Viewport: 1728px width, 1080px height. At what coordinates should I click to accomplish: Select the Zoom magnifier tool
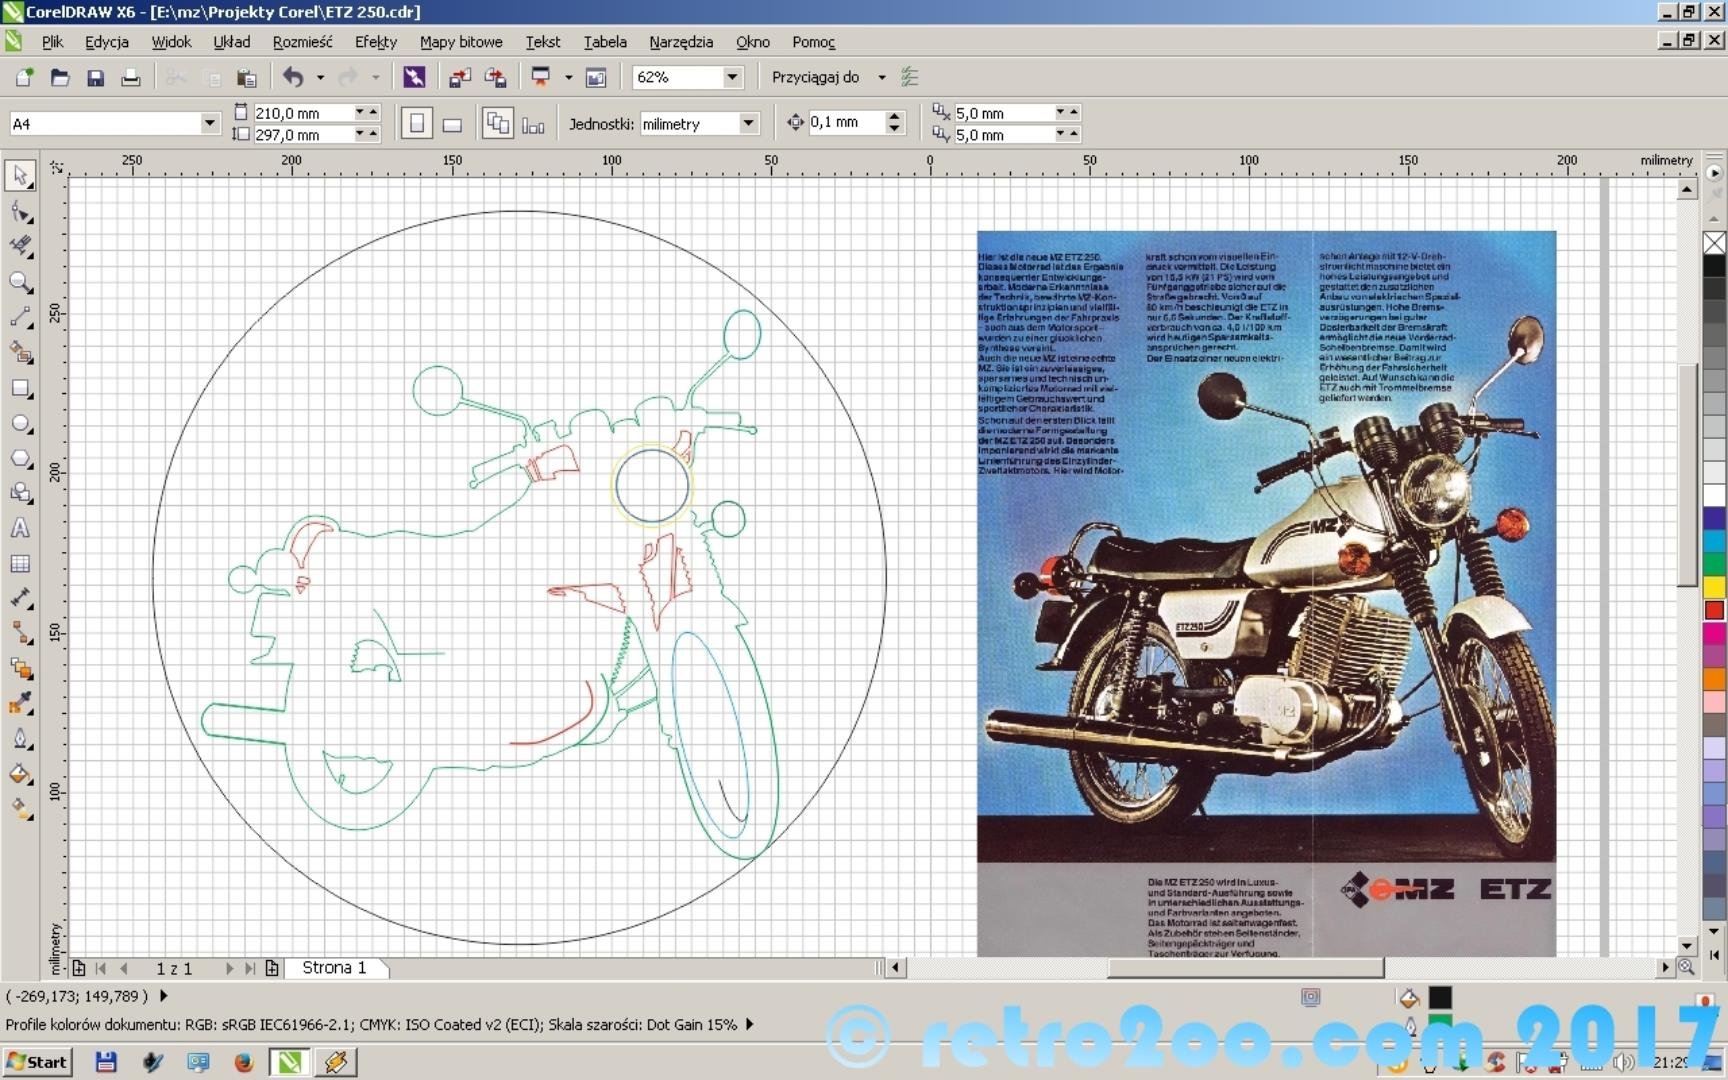click(x=20, y=282)
